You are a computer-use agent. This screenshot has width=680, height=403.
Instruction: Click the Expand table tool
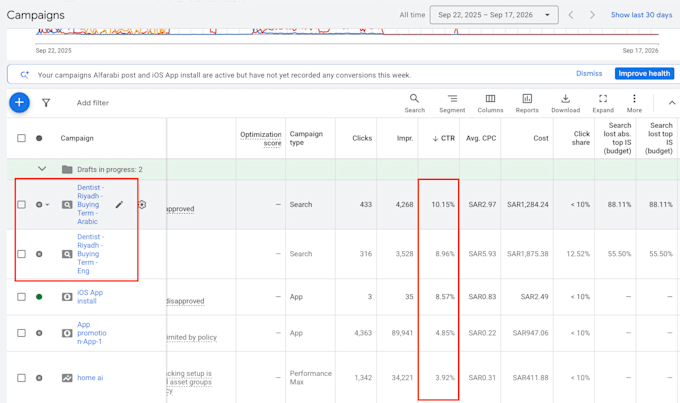603,103
